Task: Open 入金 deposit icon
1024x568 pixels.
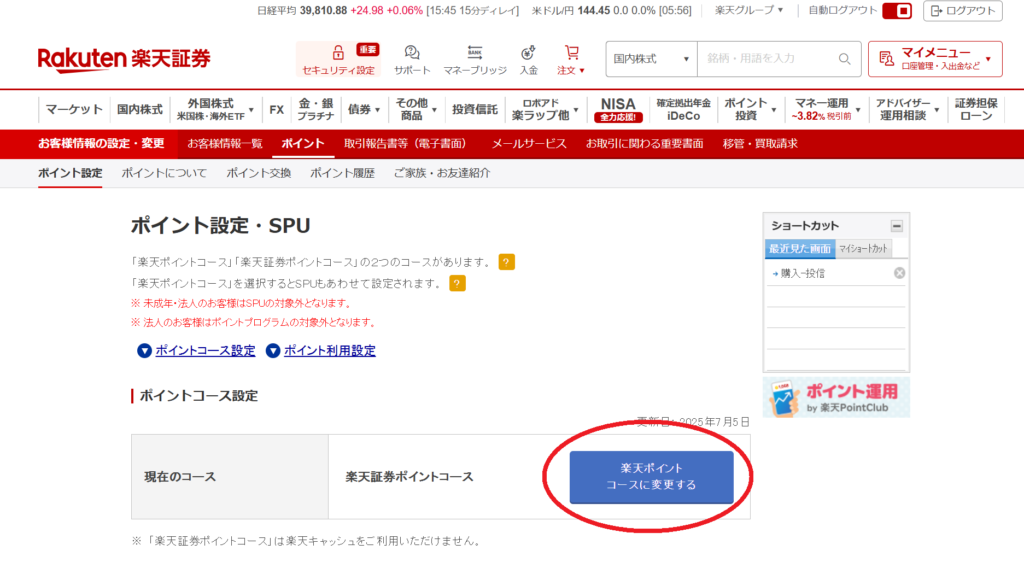Action: [528, 59]
